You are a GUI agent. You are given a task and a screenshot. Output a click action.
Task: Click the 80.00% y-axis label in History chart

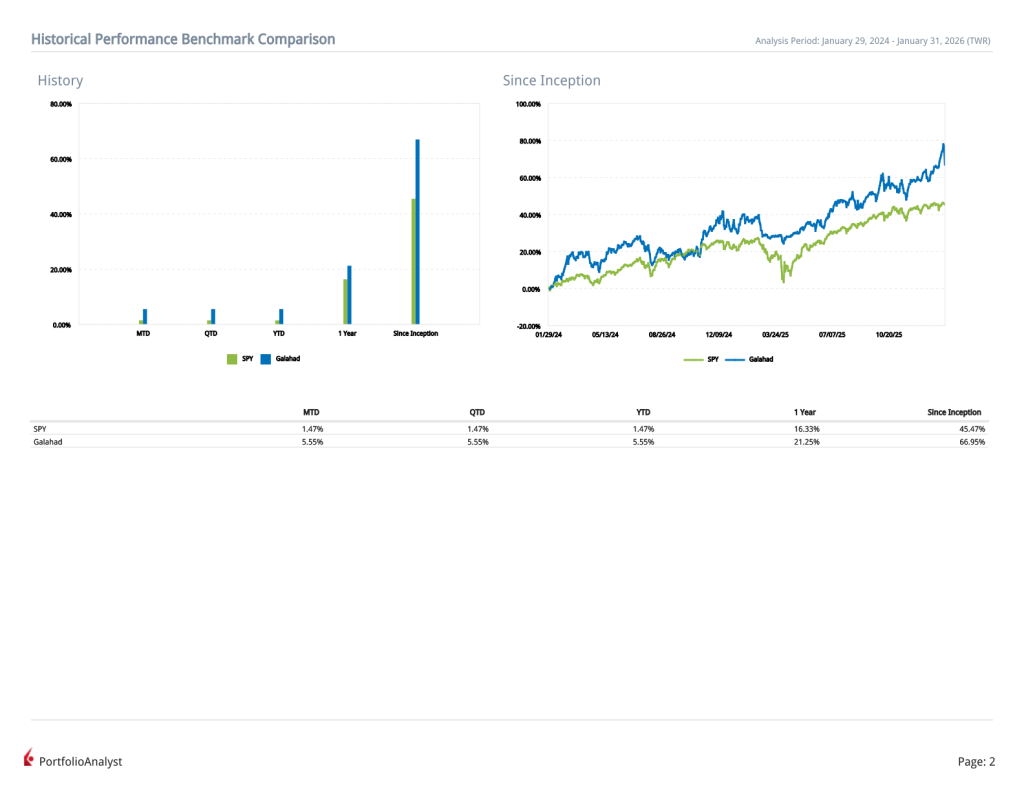(61, 104)
